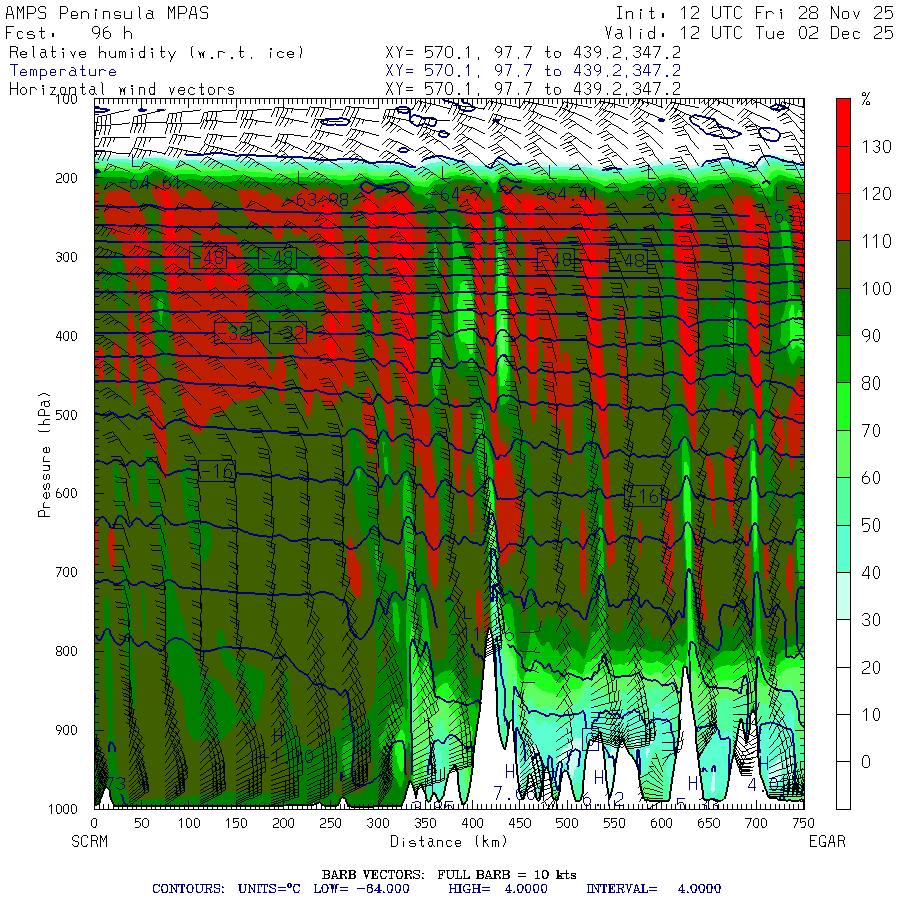
Task: Click the 0 tick on the distance axis
Action: [x=95, y=823]
